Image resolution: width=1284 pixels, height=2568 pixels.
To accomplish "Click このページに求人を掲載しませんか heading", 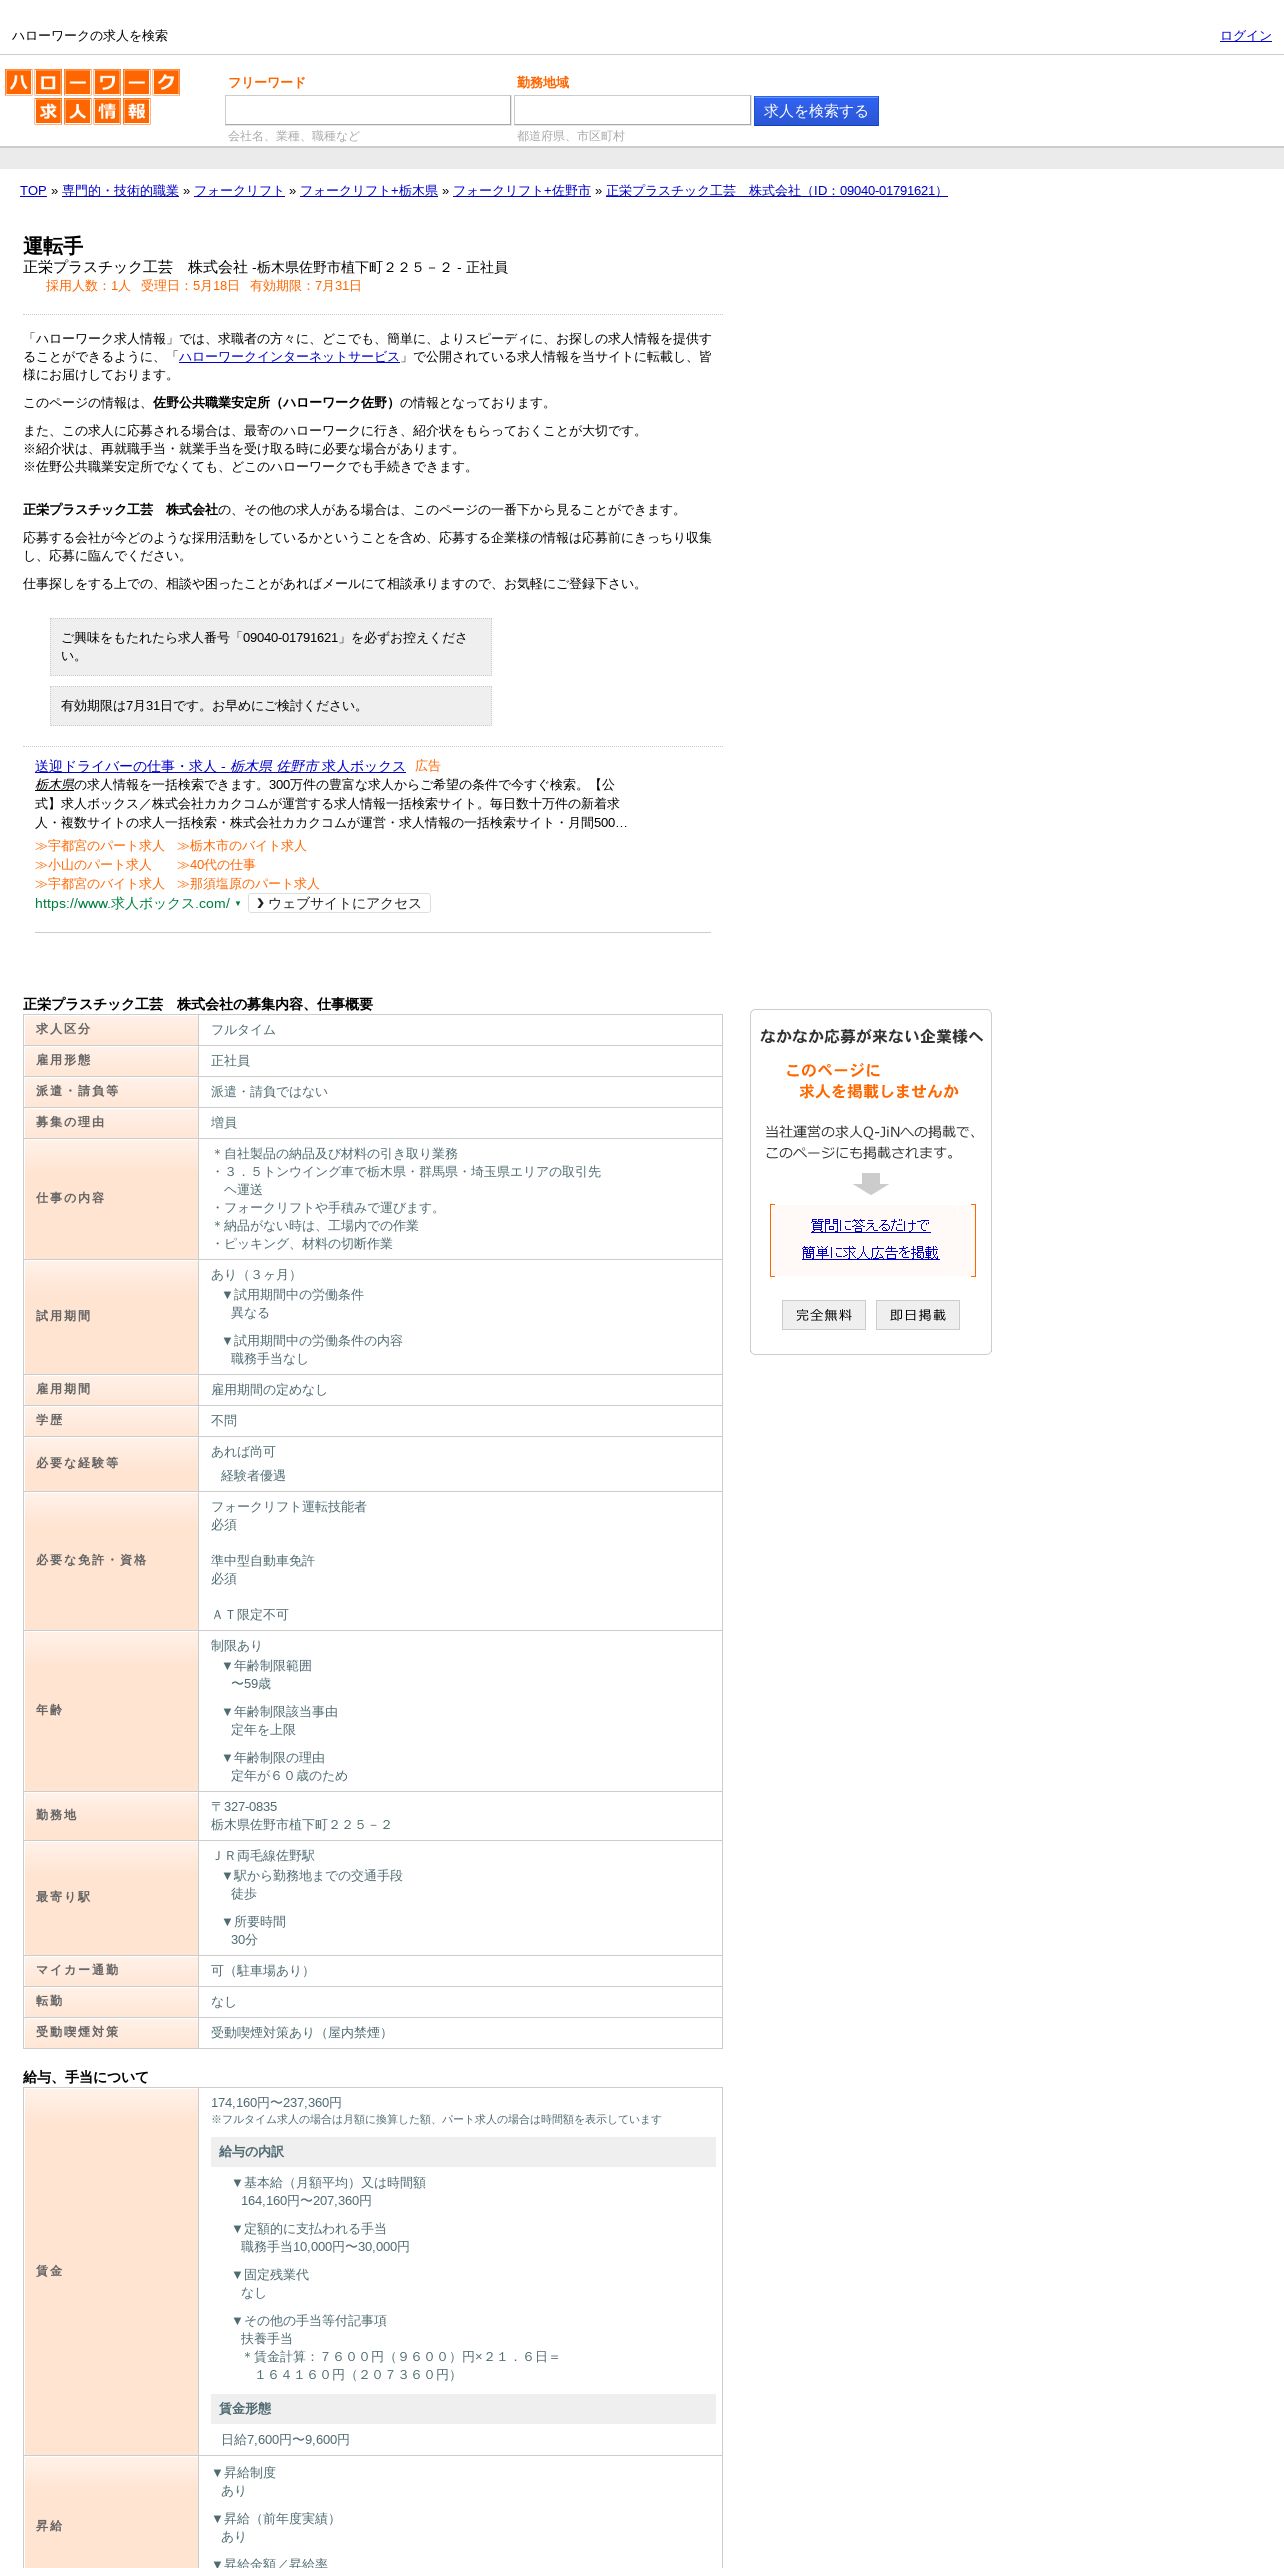I will pyautogui.click(x=871, y=1081).
